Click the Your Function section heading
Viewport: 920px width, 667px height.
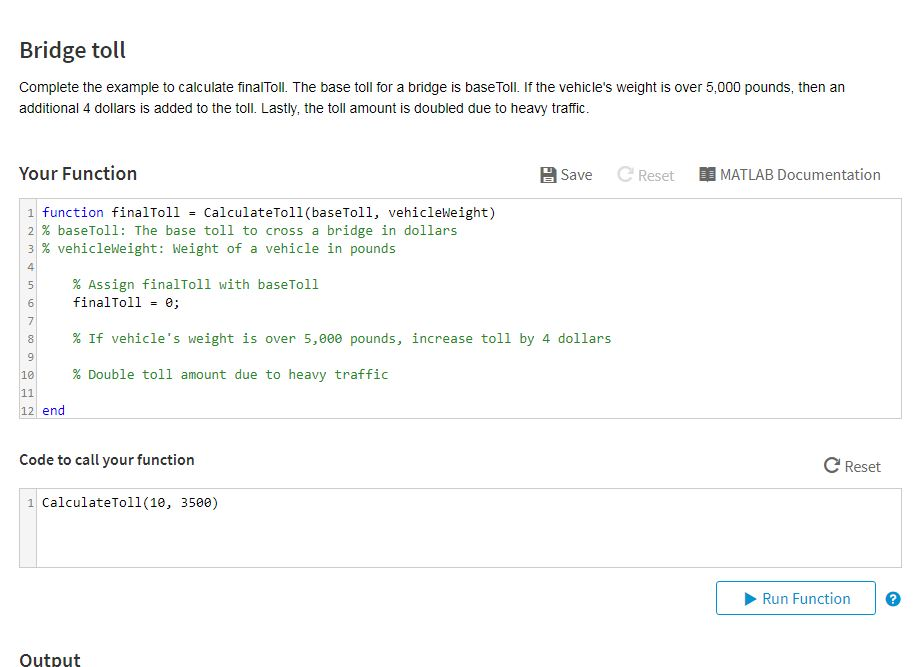tap(78, 173)
